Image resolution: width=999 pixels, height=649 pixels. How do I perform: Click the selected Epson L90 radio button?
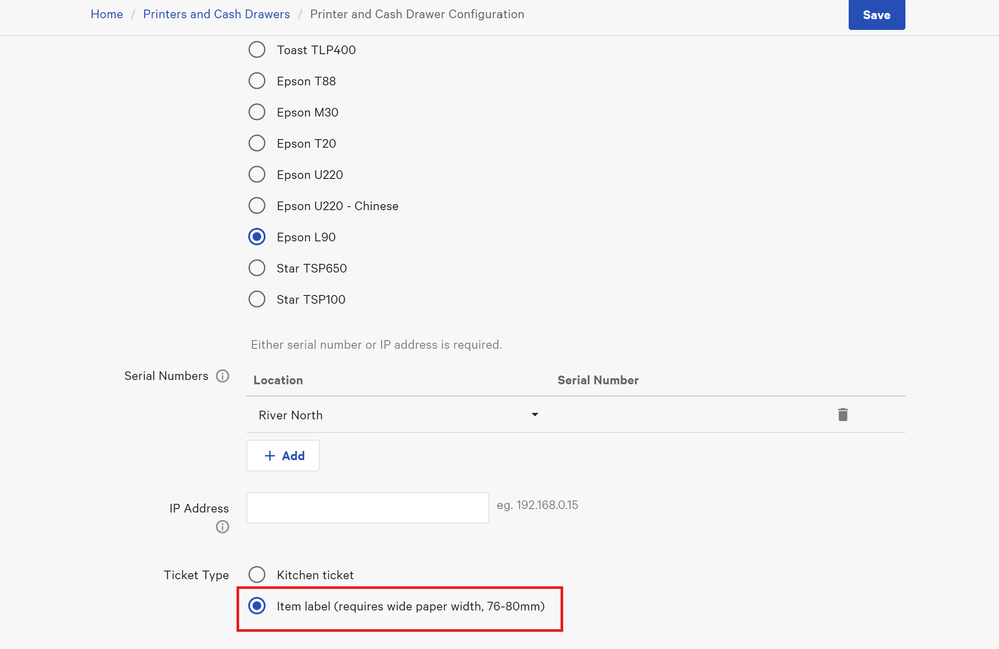(x=257, y=237)
